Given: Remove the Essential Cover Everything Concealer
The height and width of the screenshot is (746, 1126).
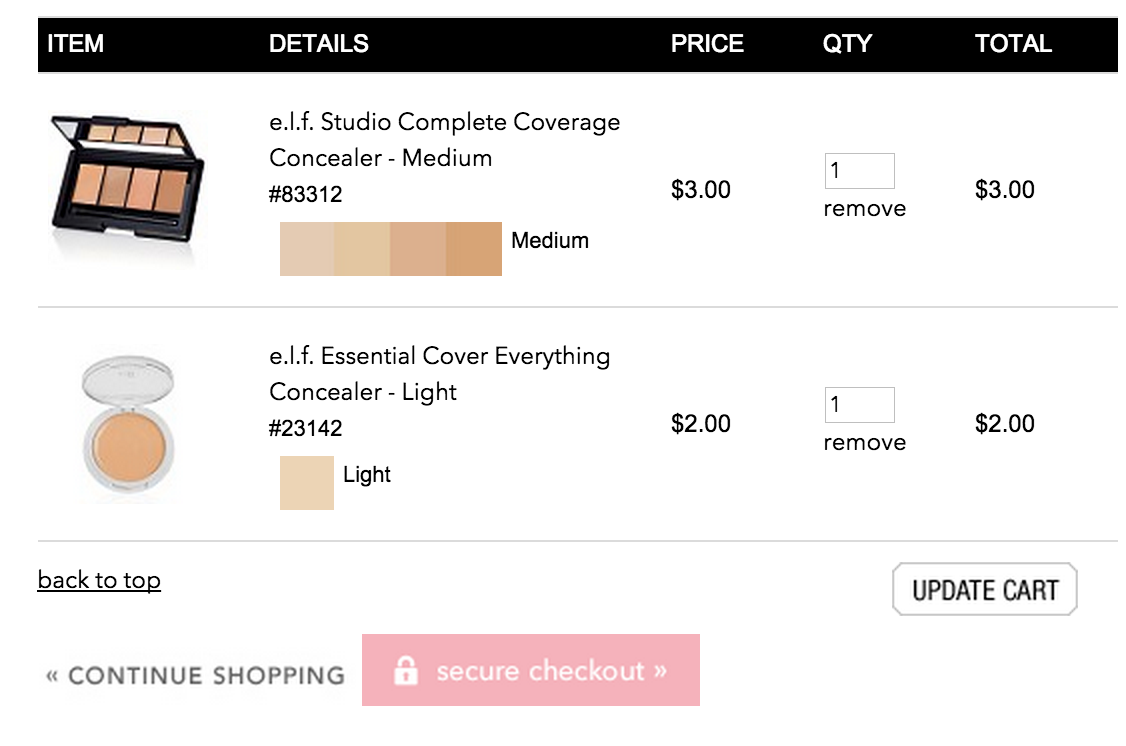Looking at the screenshot, I should [x=864, y=443].
